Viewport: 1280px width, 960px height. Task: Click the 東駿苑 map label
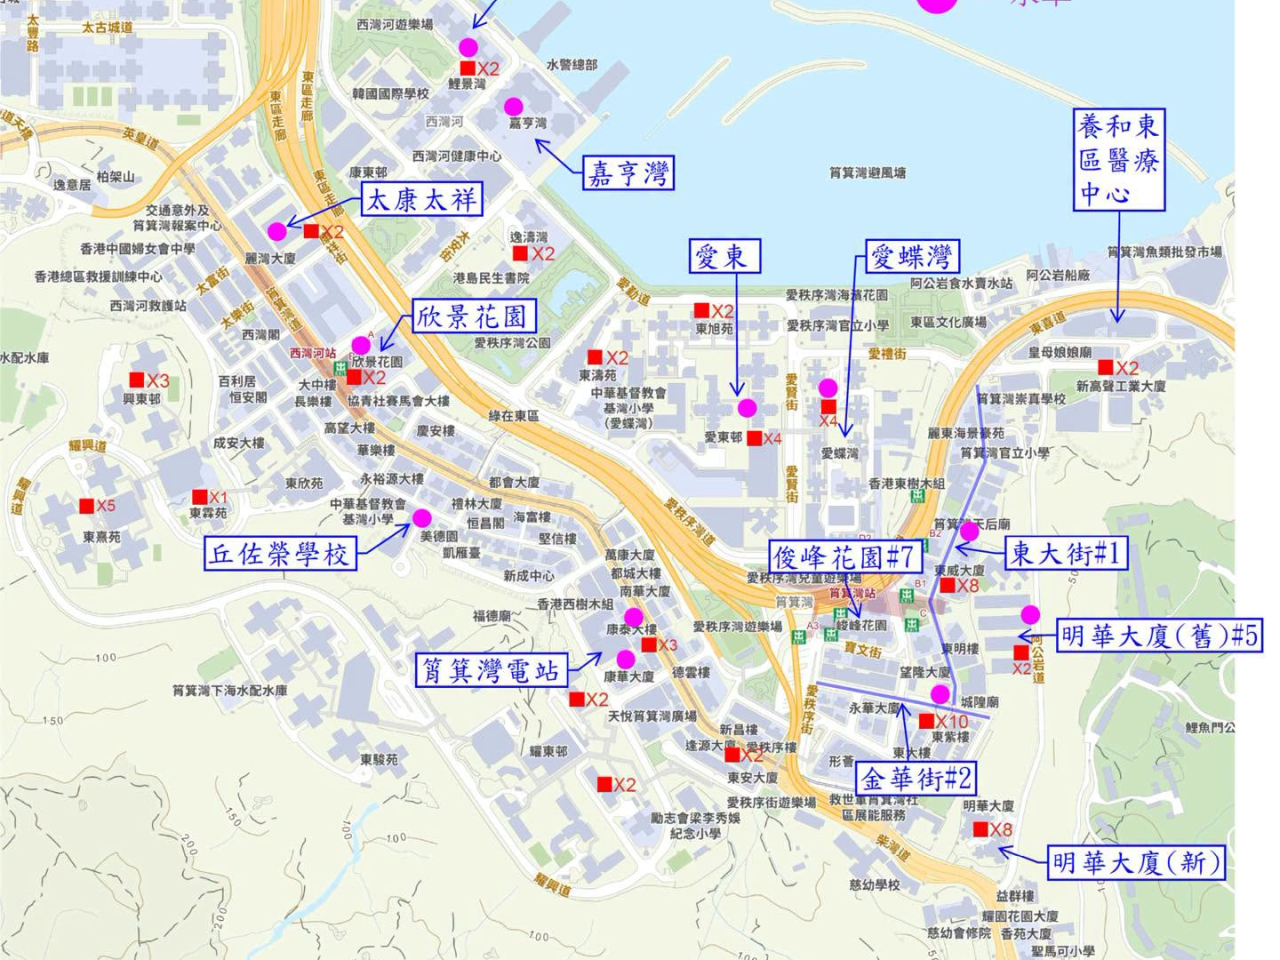[379, 759]
